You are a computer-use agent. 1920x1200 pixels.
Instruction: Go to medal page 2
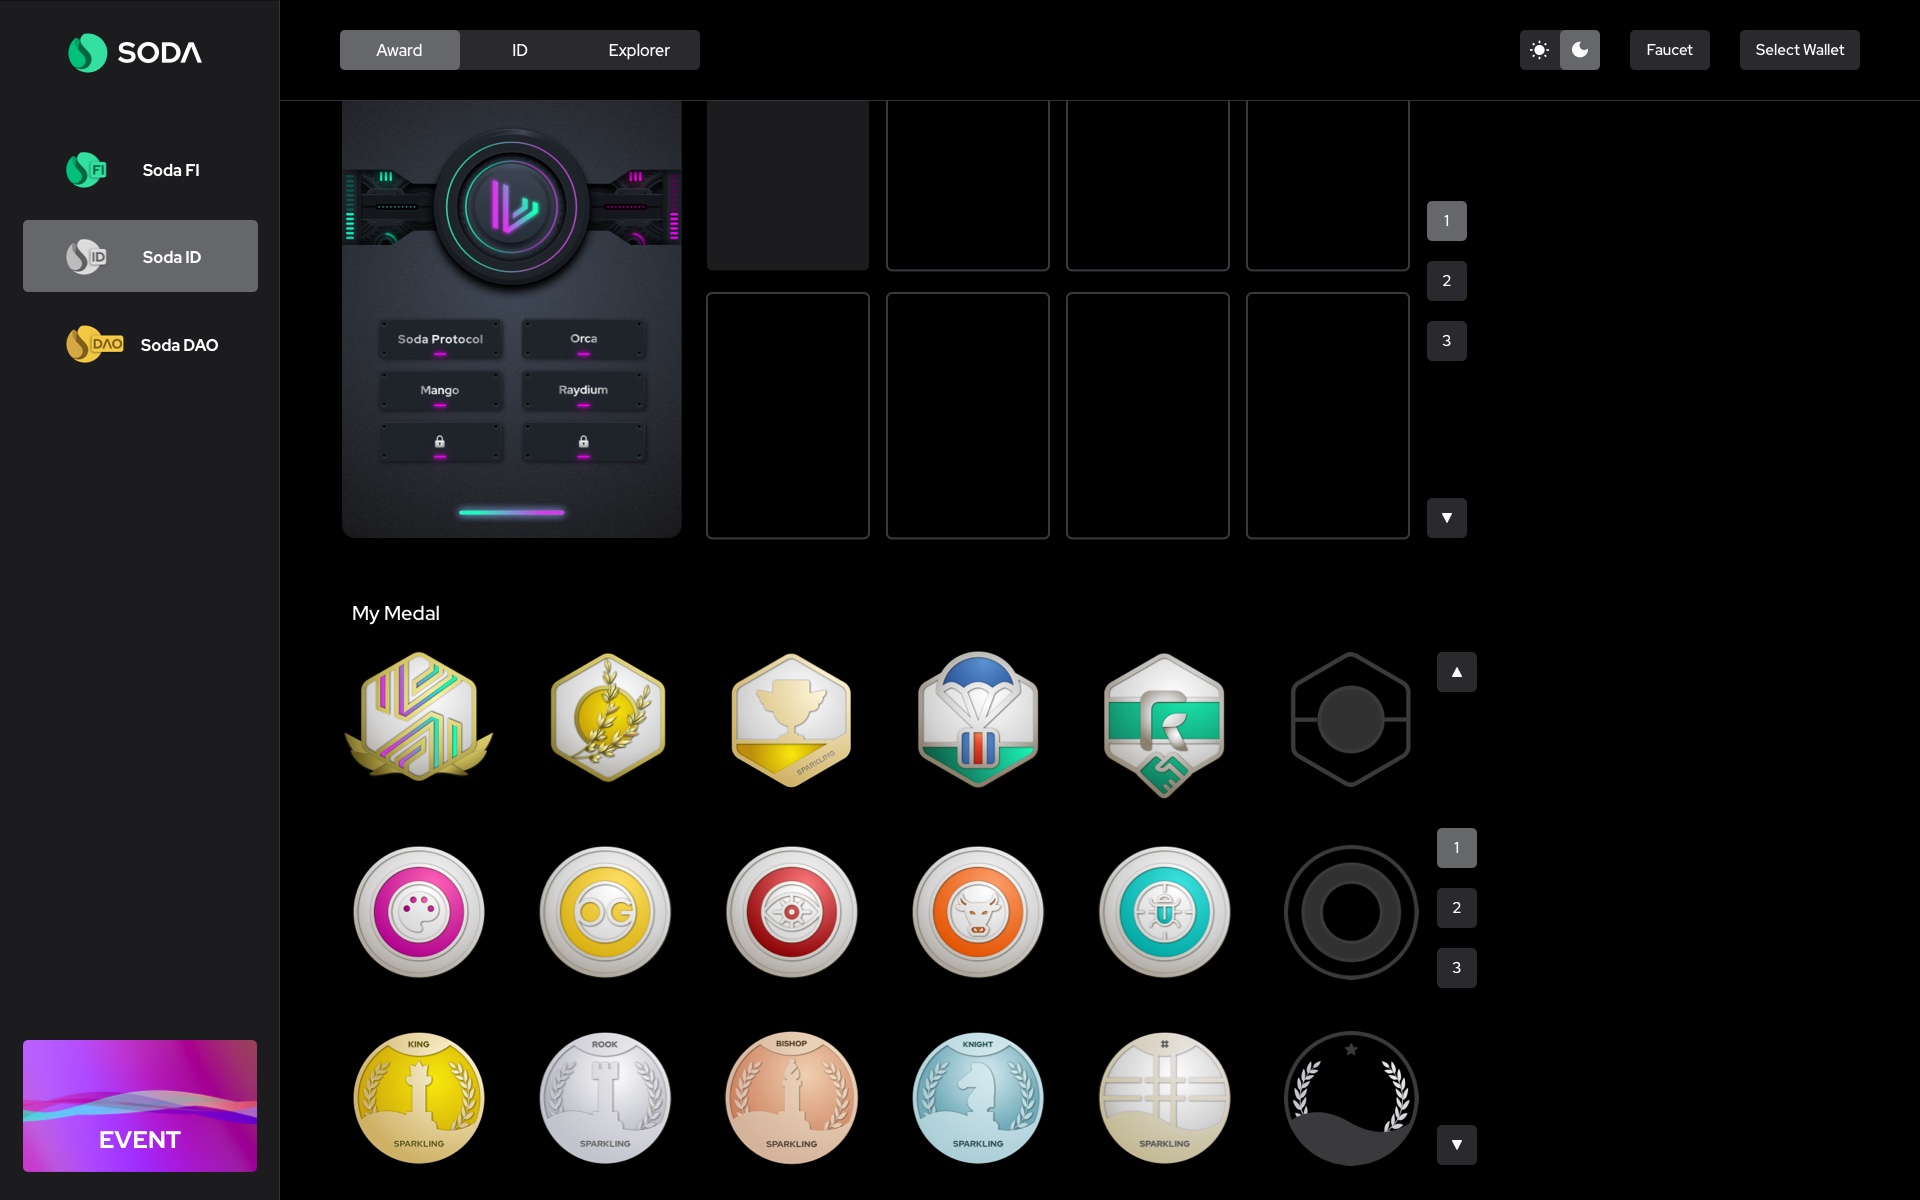point(1457,908)
